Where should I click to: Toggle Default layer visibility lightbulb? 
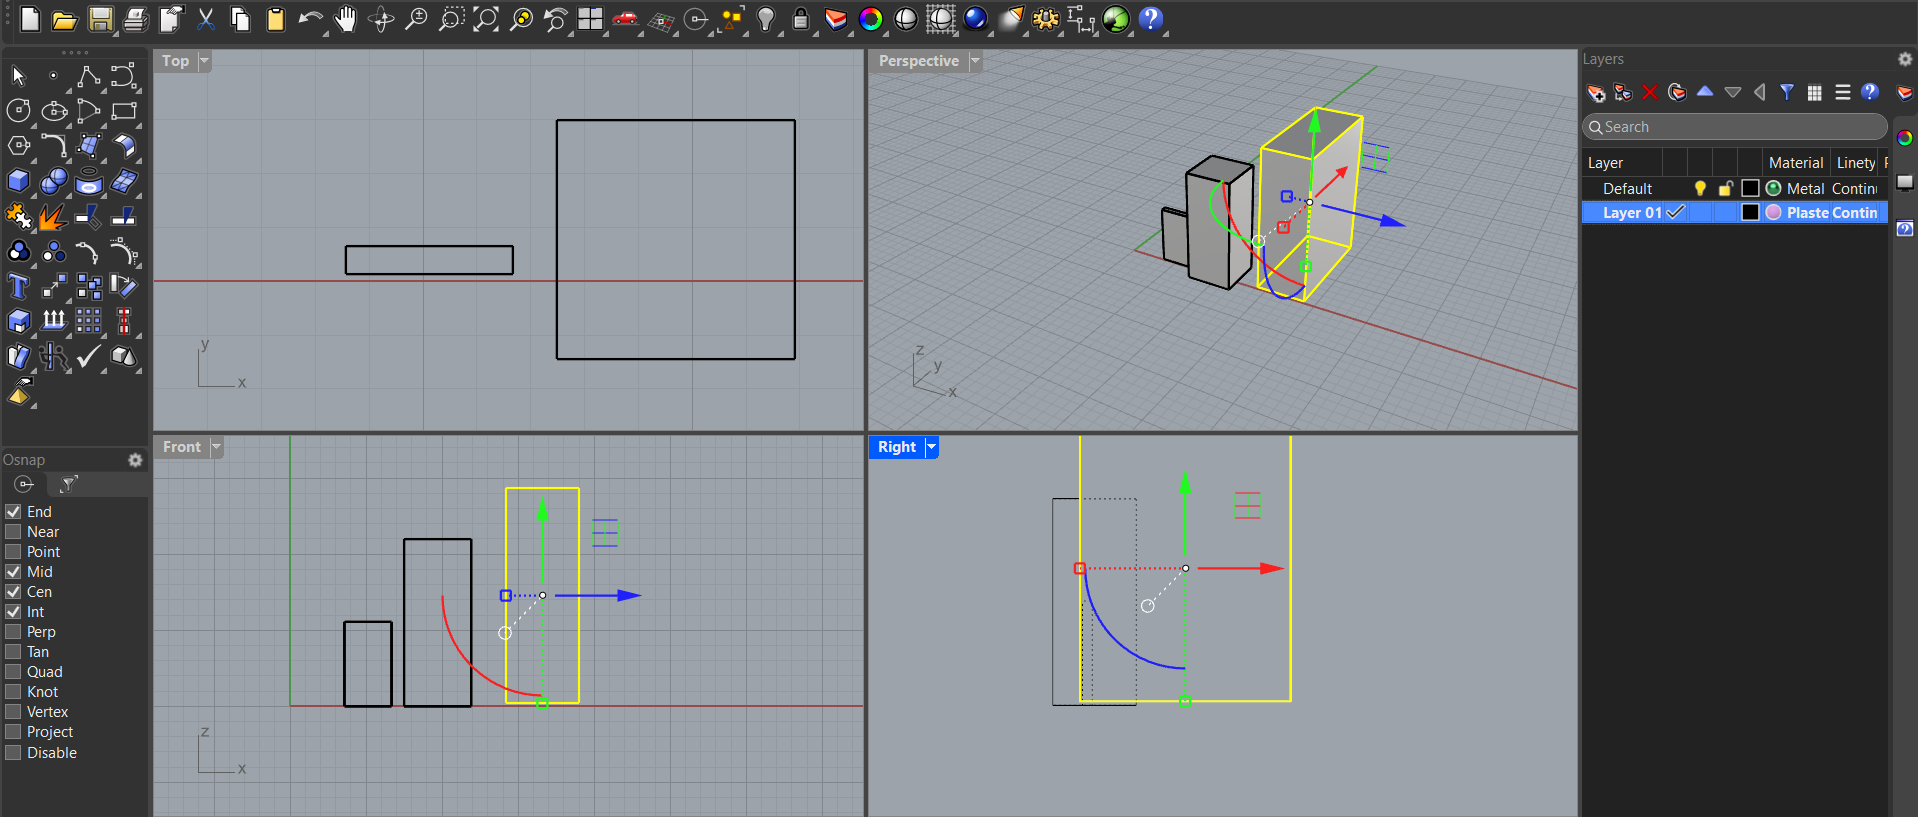pyautogui.click(x=1700, y=189)
